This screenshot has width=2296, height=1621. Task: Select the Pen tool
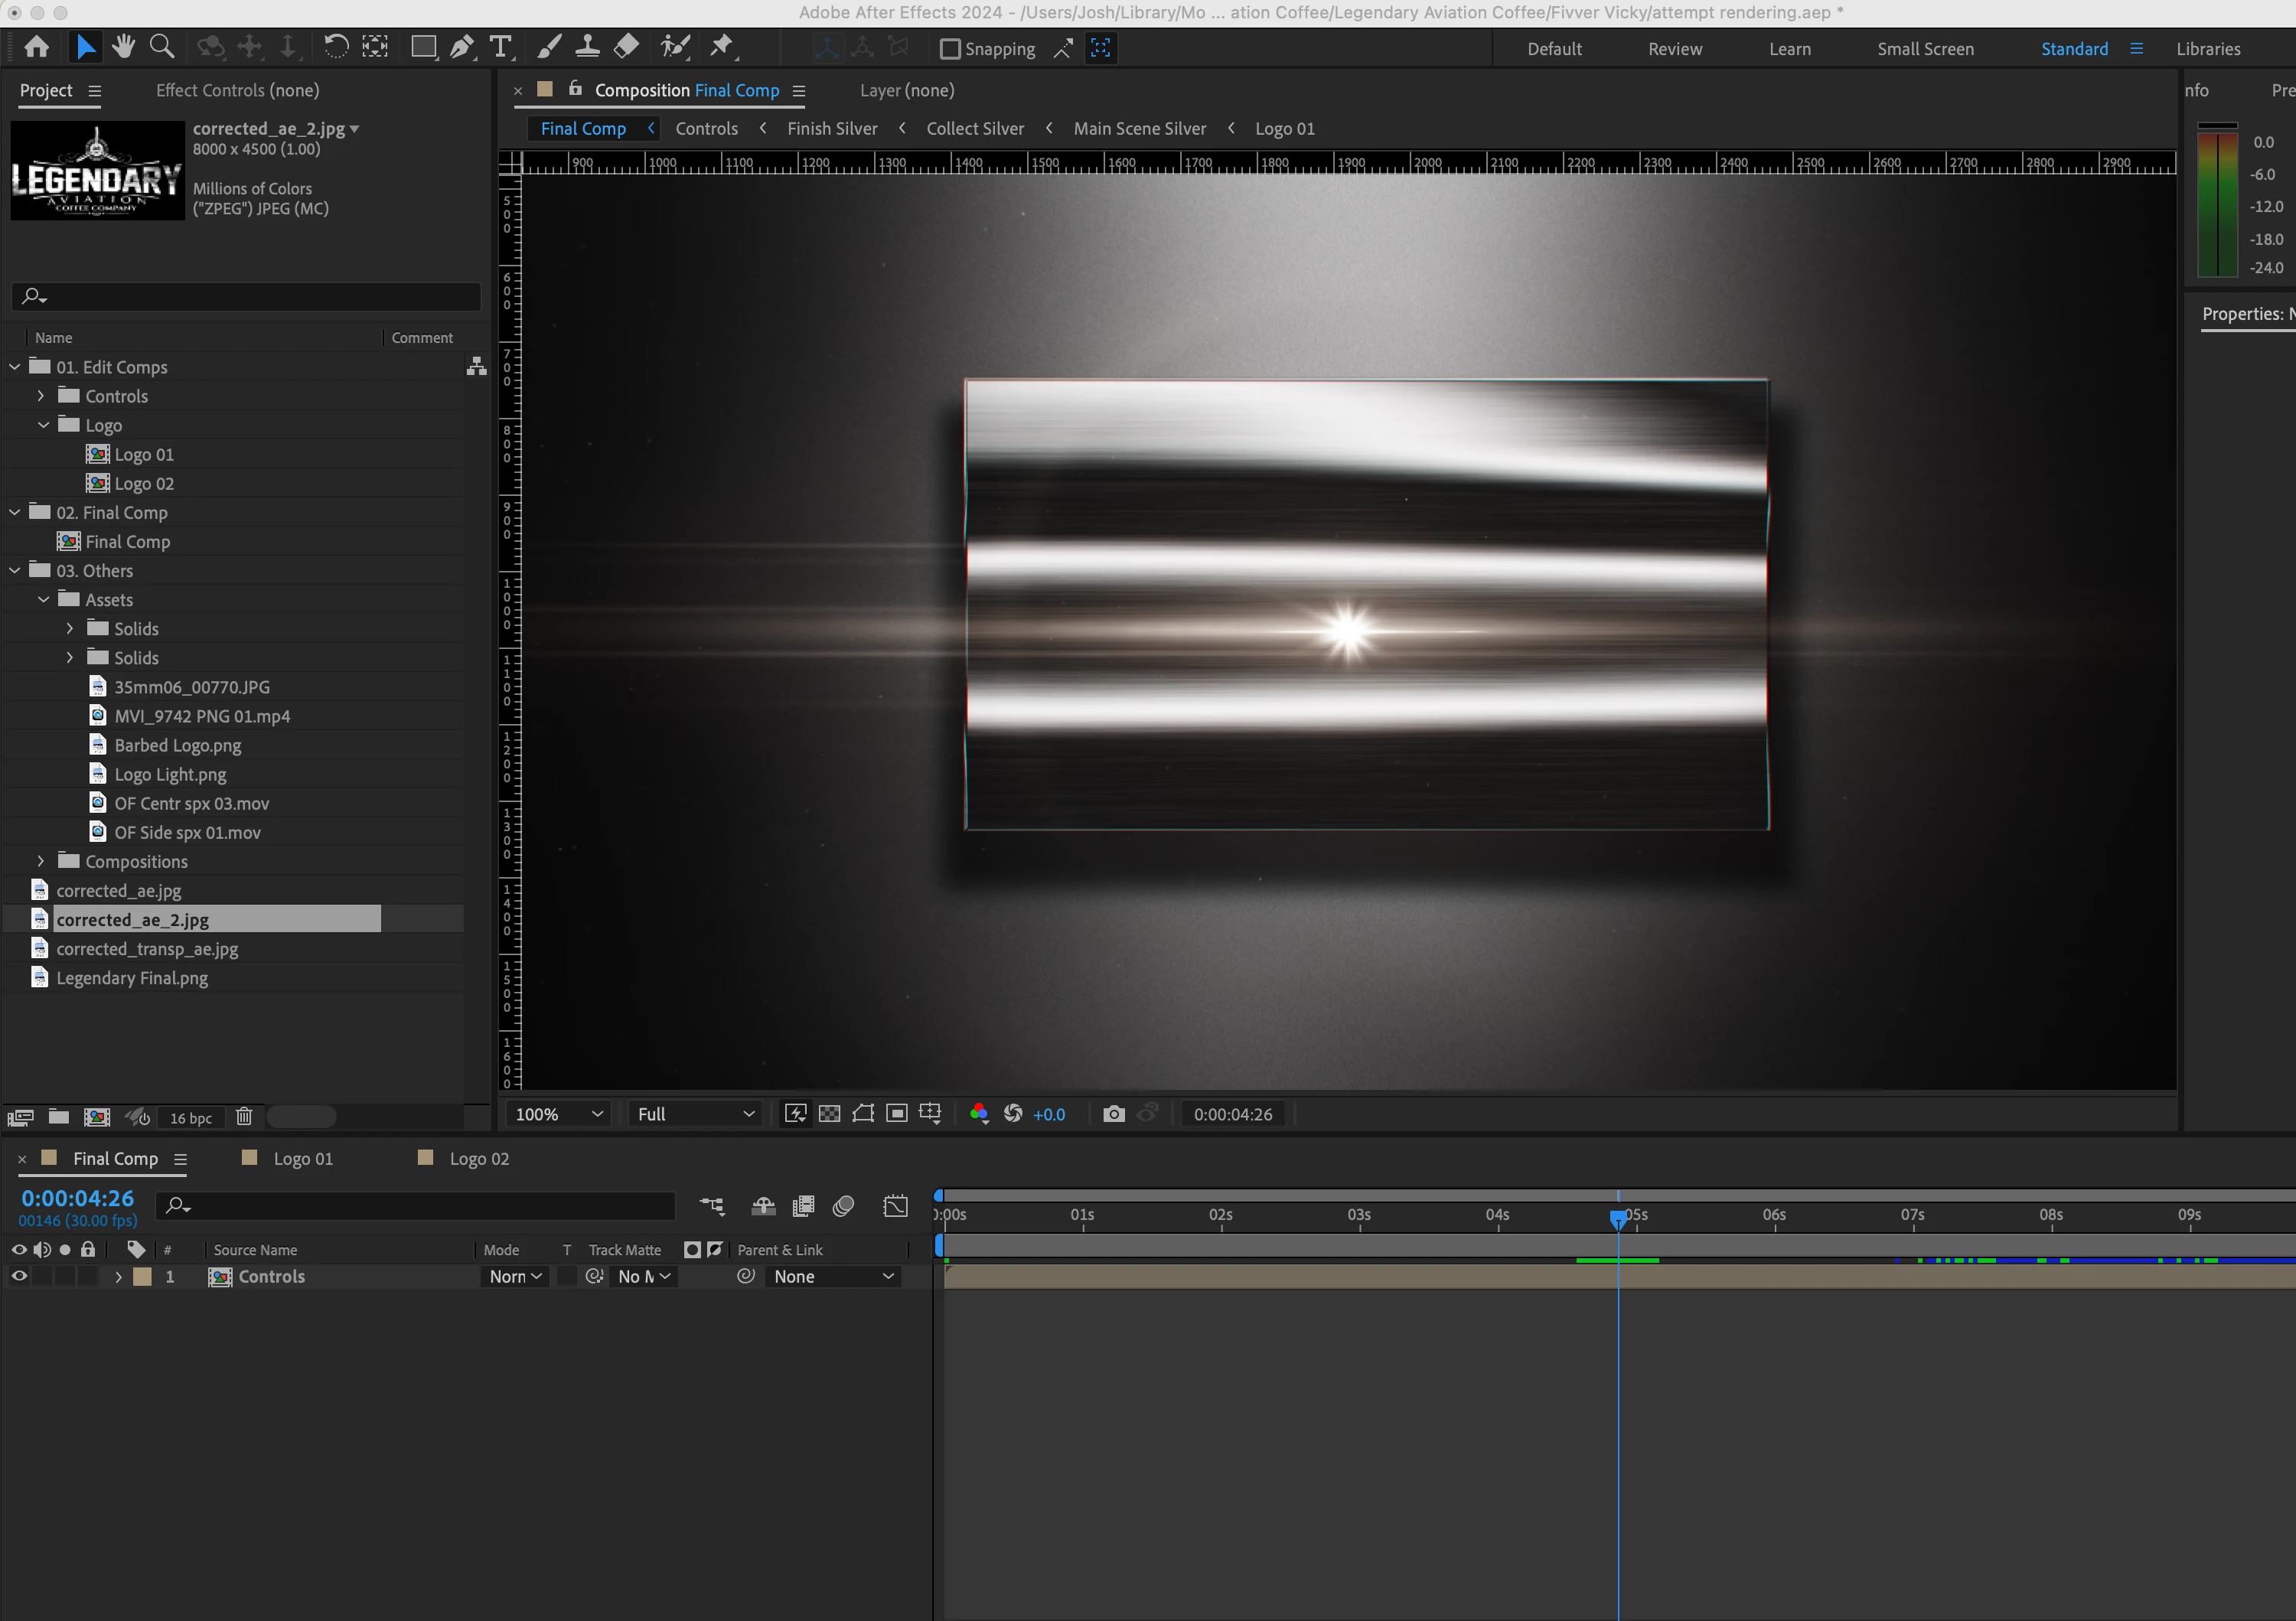pos(462,47)
